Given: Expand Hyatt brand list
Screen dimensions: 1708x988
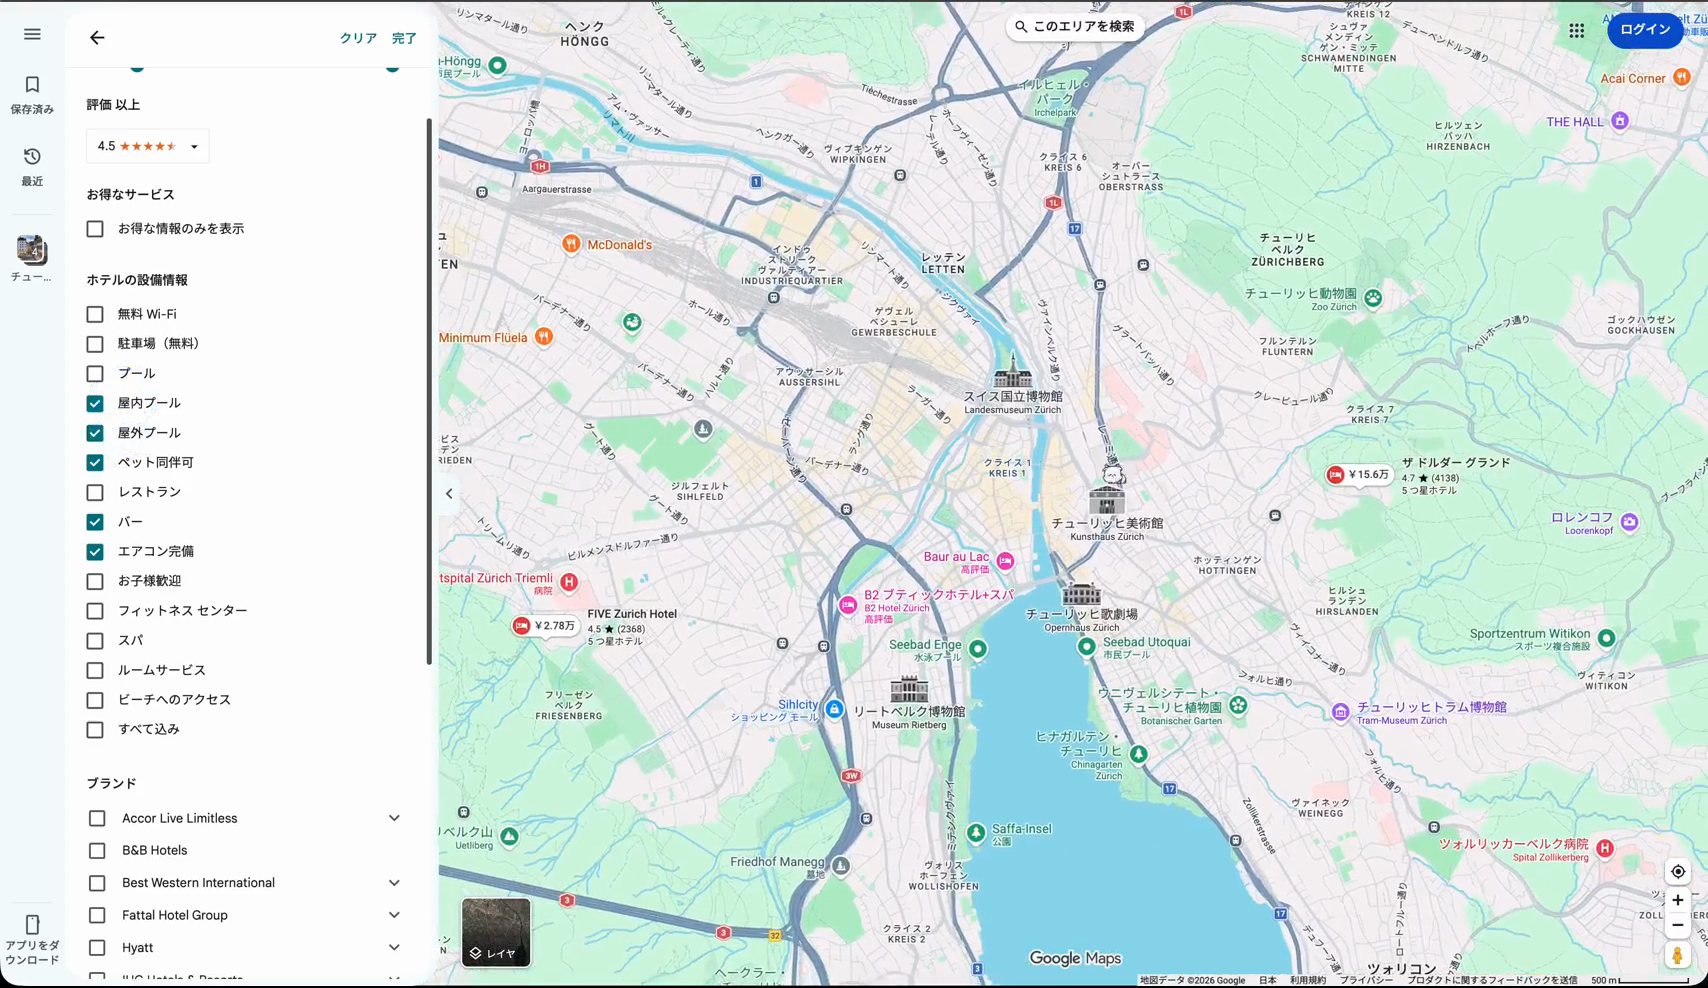Looking at the screenshot, I should 394,948.
